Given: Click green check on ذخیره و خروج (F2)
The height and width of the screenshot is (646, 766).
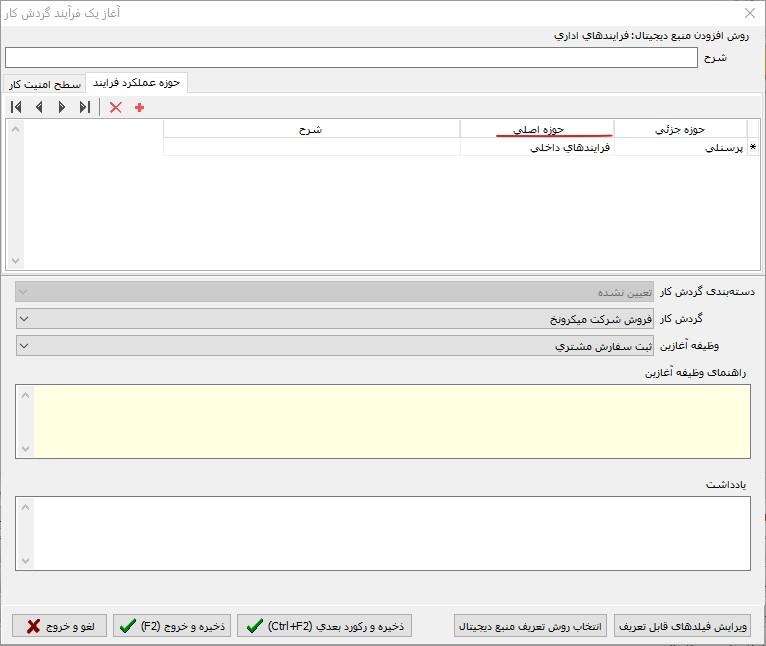Looking at the screenshot, I should click(127, 626).
